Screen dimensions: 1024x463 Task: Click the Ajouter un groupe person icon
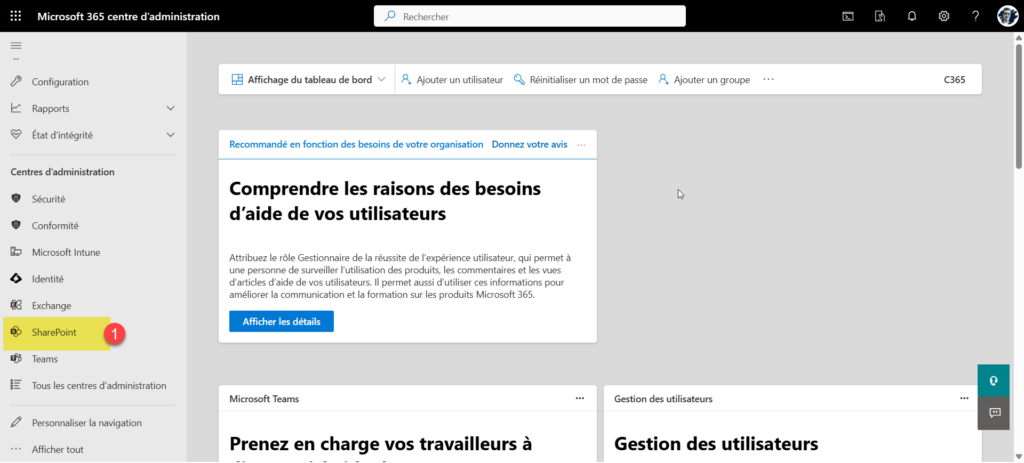tap(664, 80)
